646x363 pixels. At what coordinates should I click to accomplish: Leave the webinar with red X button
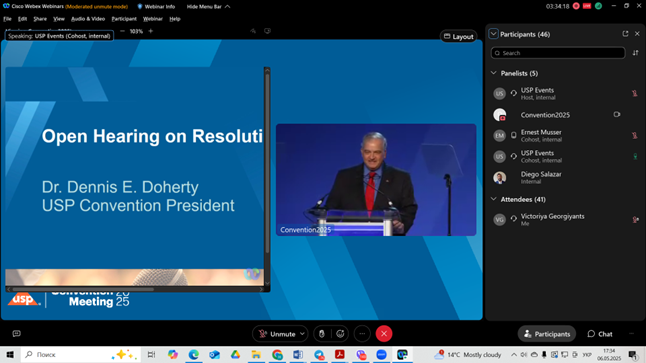384,334
